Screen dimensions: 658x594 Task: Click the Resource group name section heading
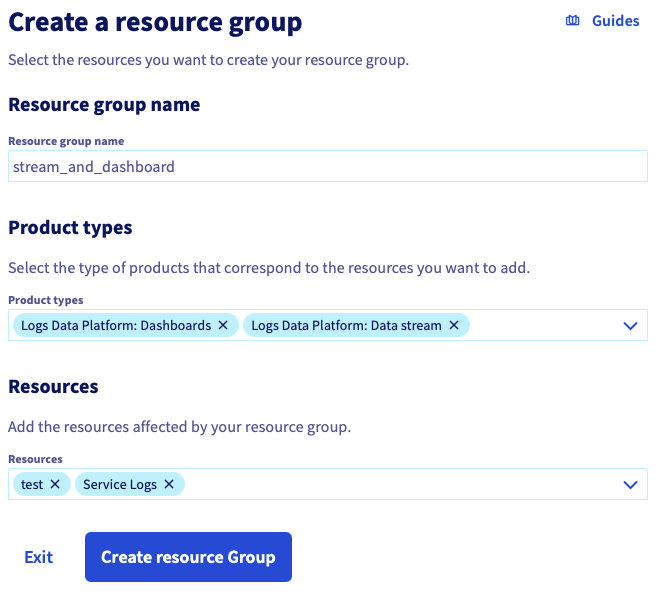(x=104, y=105)
